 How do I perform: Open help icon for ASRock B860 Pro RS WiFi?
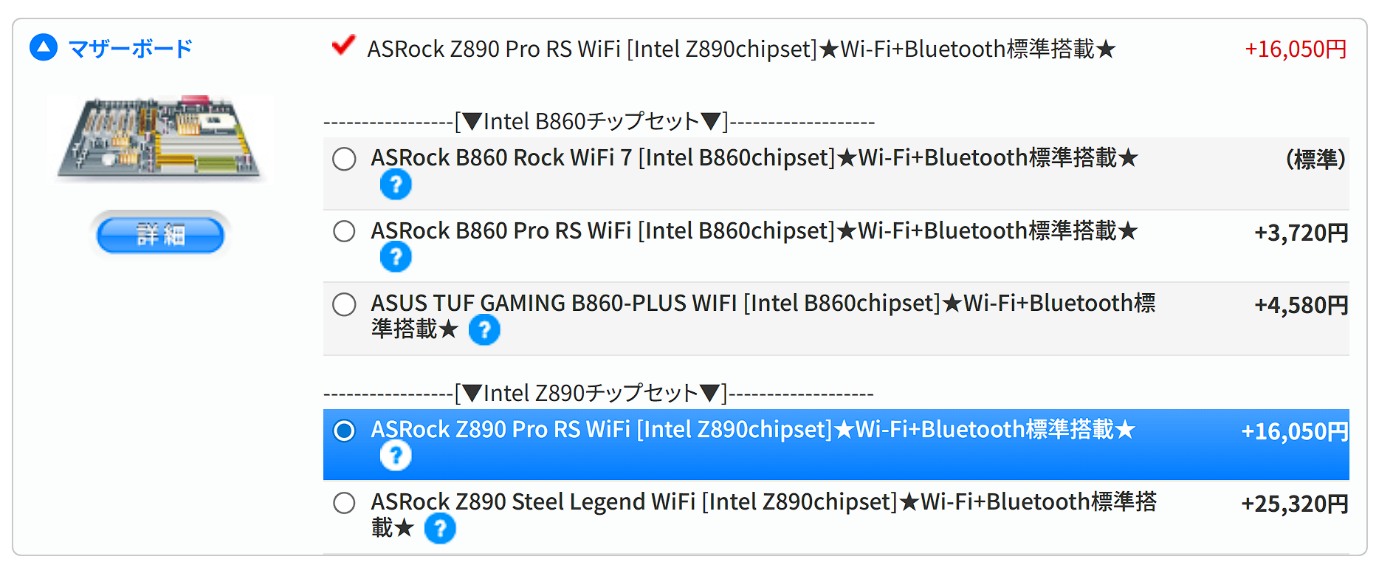[x=395, y=258]
